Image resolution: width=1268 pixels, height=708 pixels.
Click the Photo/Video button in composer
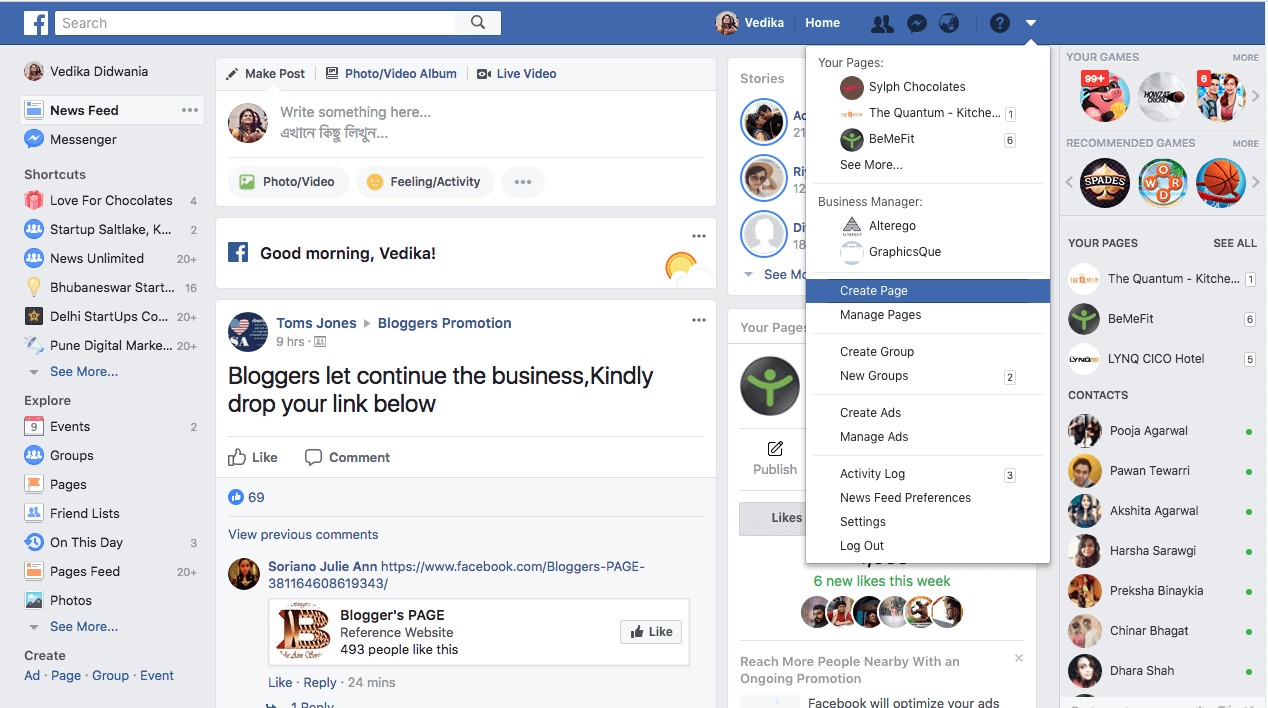click(288, 182)
